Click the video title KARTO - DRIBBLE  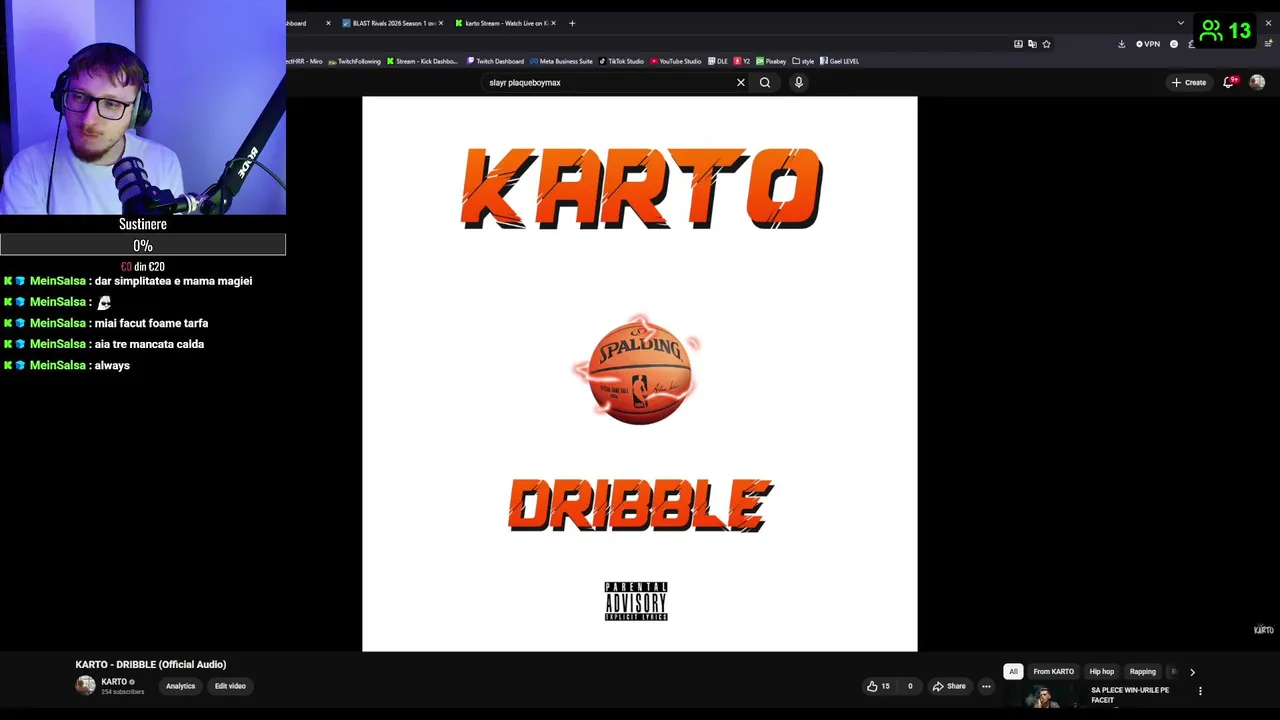pos(151,664)
